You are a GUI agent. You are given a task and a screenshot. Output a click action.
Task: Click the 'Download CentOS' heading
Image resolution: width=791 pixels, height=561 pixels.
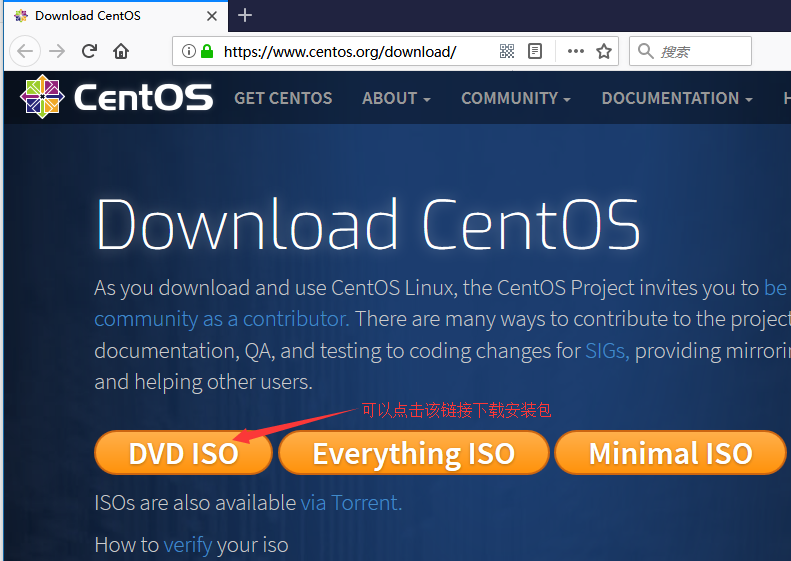(368, 224)
